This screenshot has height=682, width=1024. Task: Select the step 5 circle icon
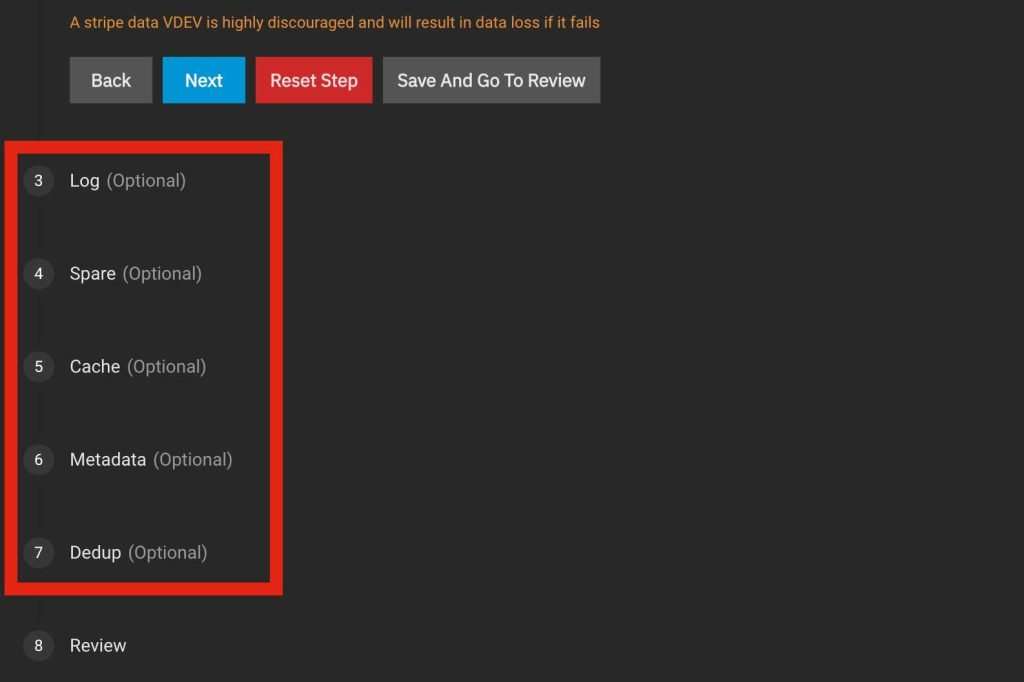point(39,367)
